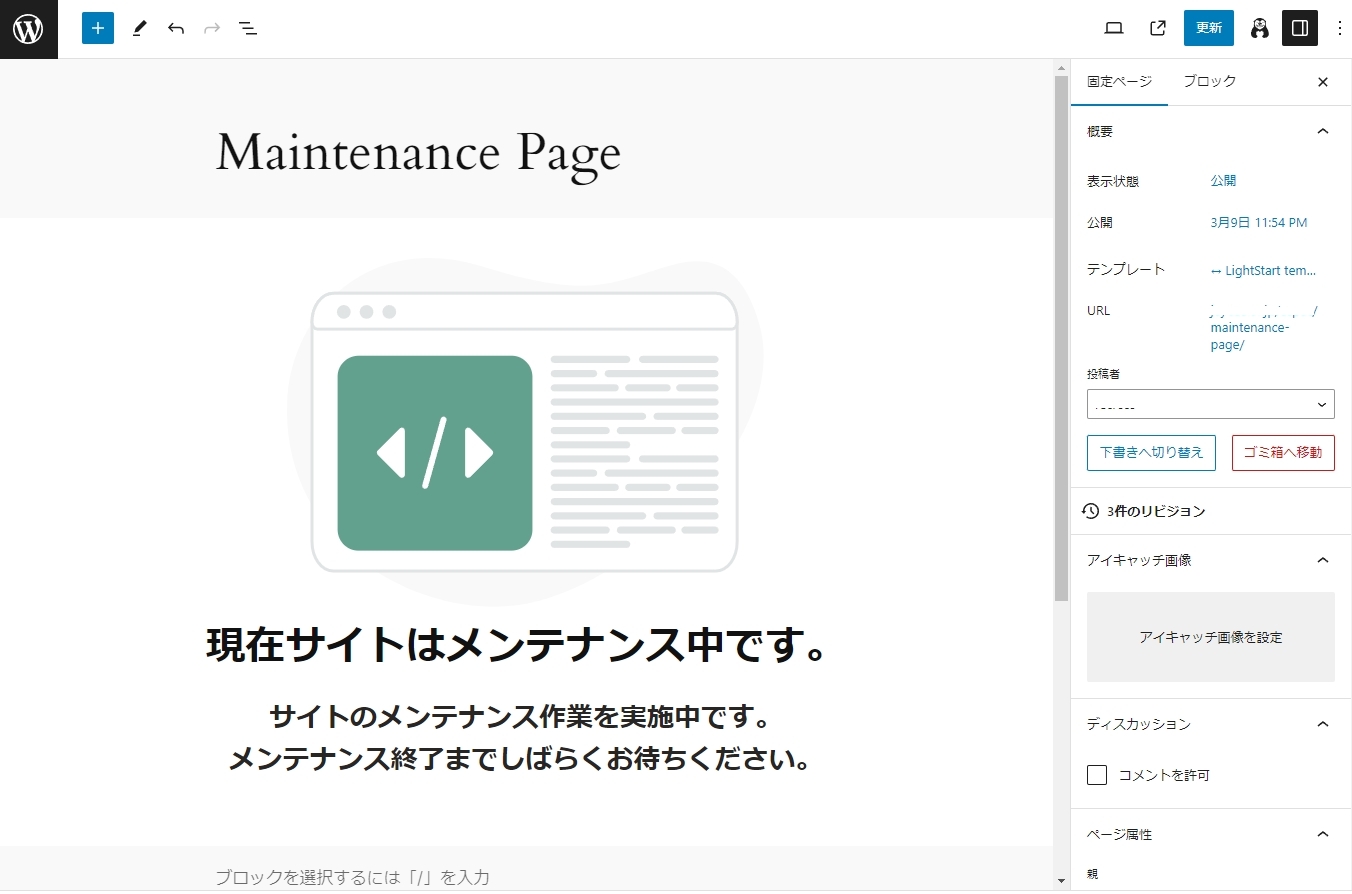Click the desktop preview laptop icon
Viewport: 1352px width, 894px height.
click(1114, 28)
